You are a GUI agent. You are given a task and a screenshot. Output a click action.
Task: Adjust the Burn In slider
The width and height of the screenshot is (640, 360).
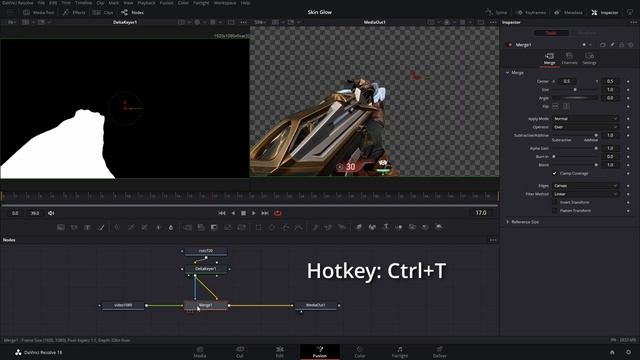575,157
